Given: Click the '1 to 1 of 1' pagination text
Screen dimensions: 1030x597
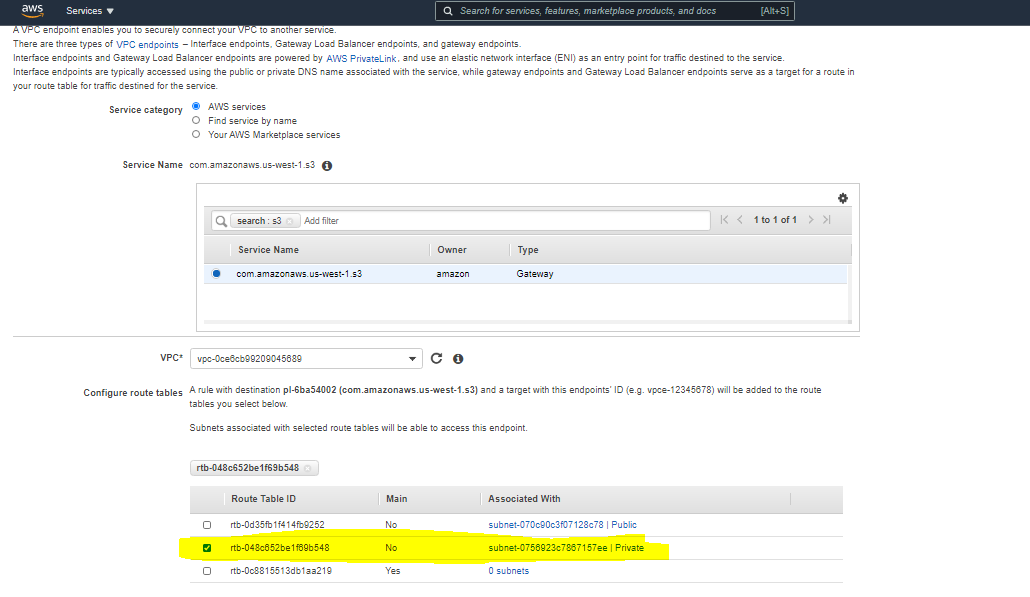Looking at the screenshot, I should 775,220.
